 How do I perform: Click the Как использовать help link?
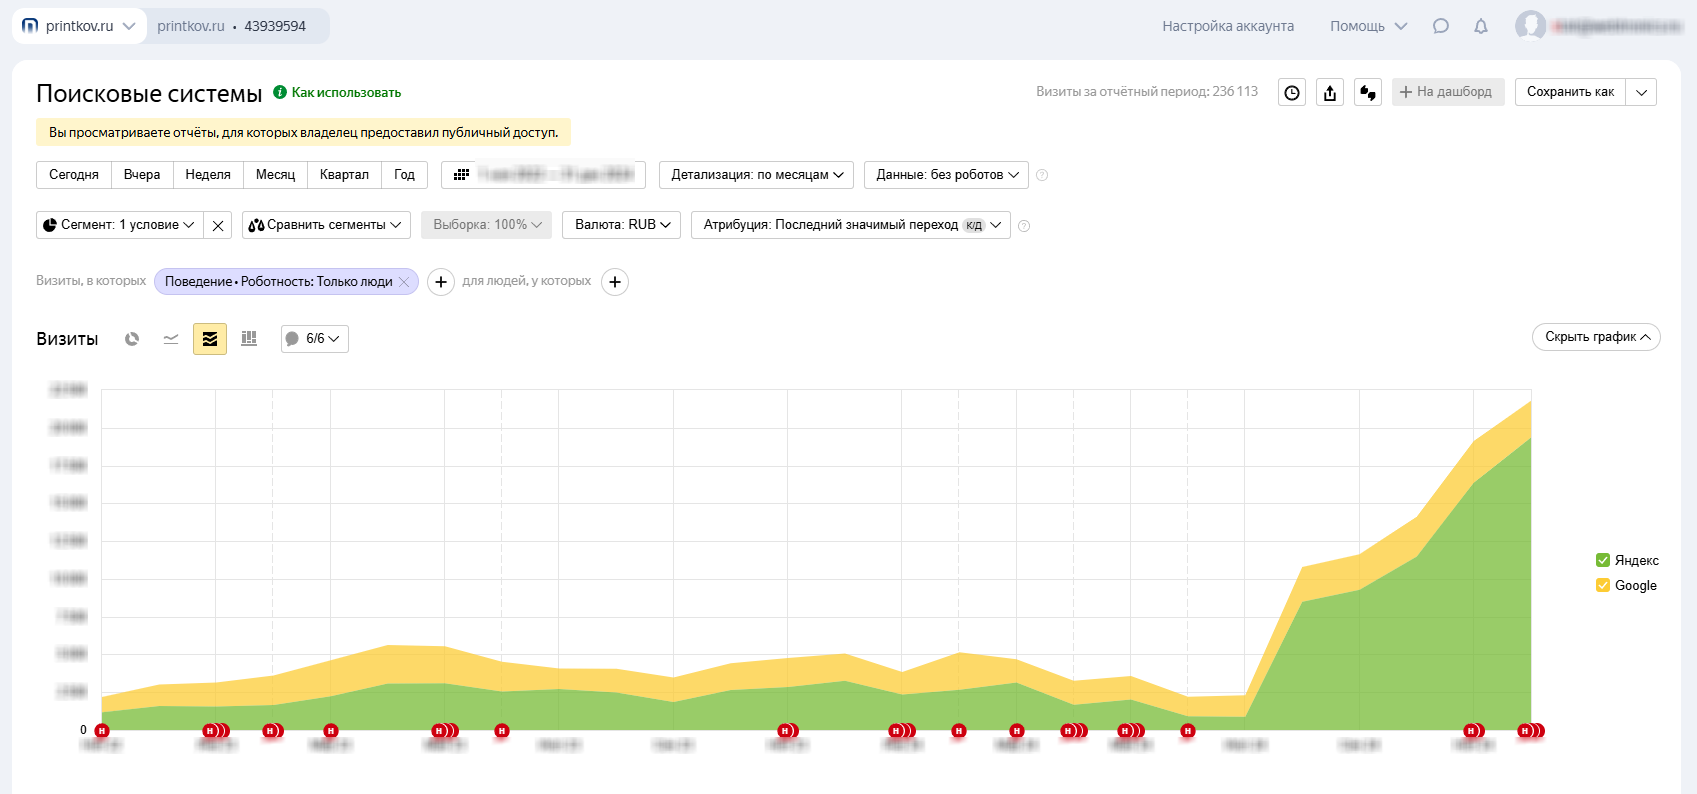[x=345, y=92]
